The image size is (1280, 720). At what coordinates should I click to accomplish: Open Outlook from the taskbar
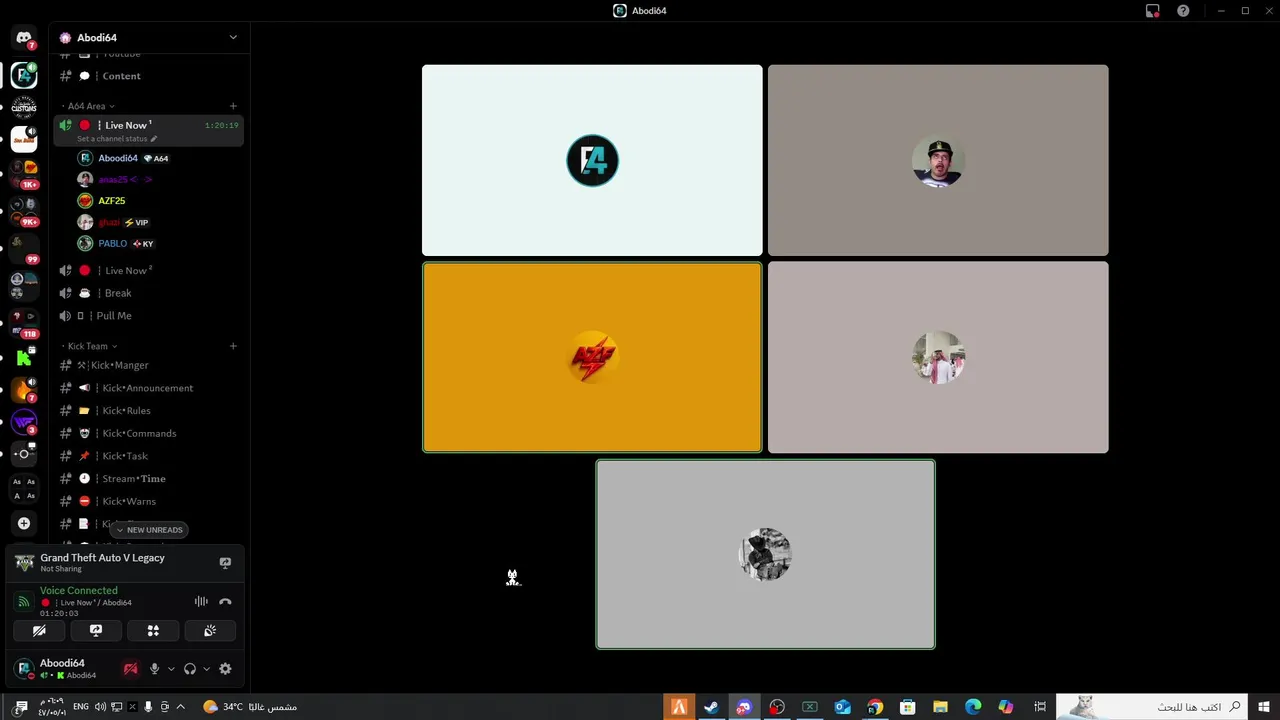[842, 707]
